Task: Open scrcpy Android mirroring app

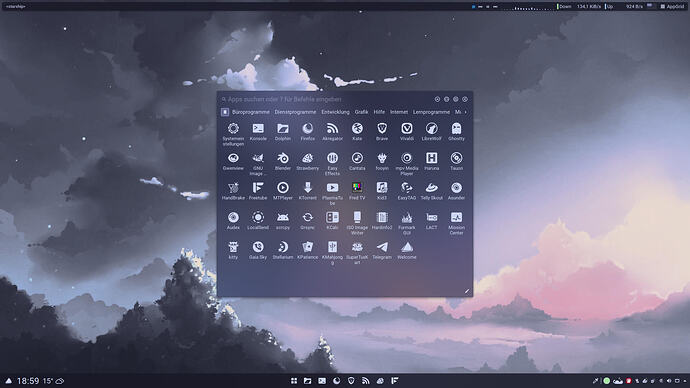Action: [283, 221]
